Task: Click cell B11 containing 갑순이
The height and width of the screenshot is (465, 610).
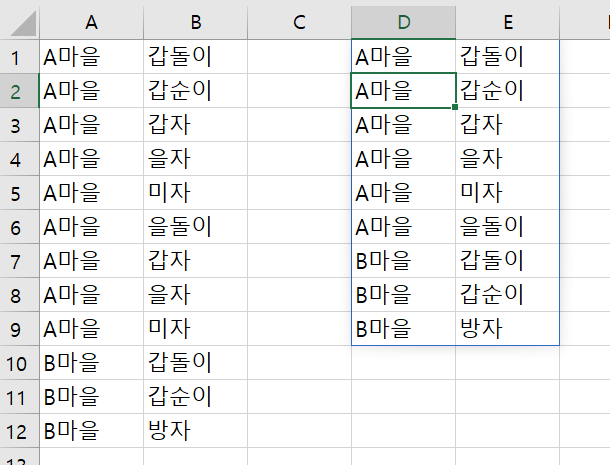Action: pos(196,397)
